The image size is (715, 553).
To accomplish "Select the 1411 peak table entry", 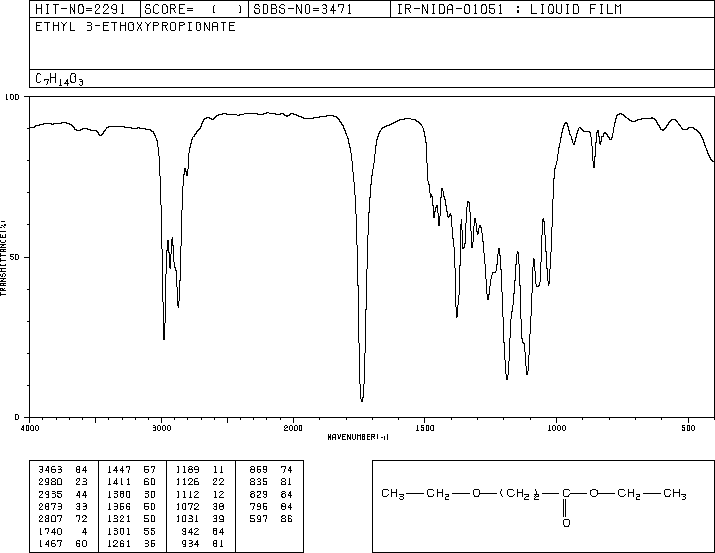I will 131,482.
